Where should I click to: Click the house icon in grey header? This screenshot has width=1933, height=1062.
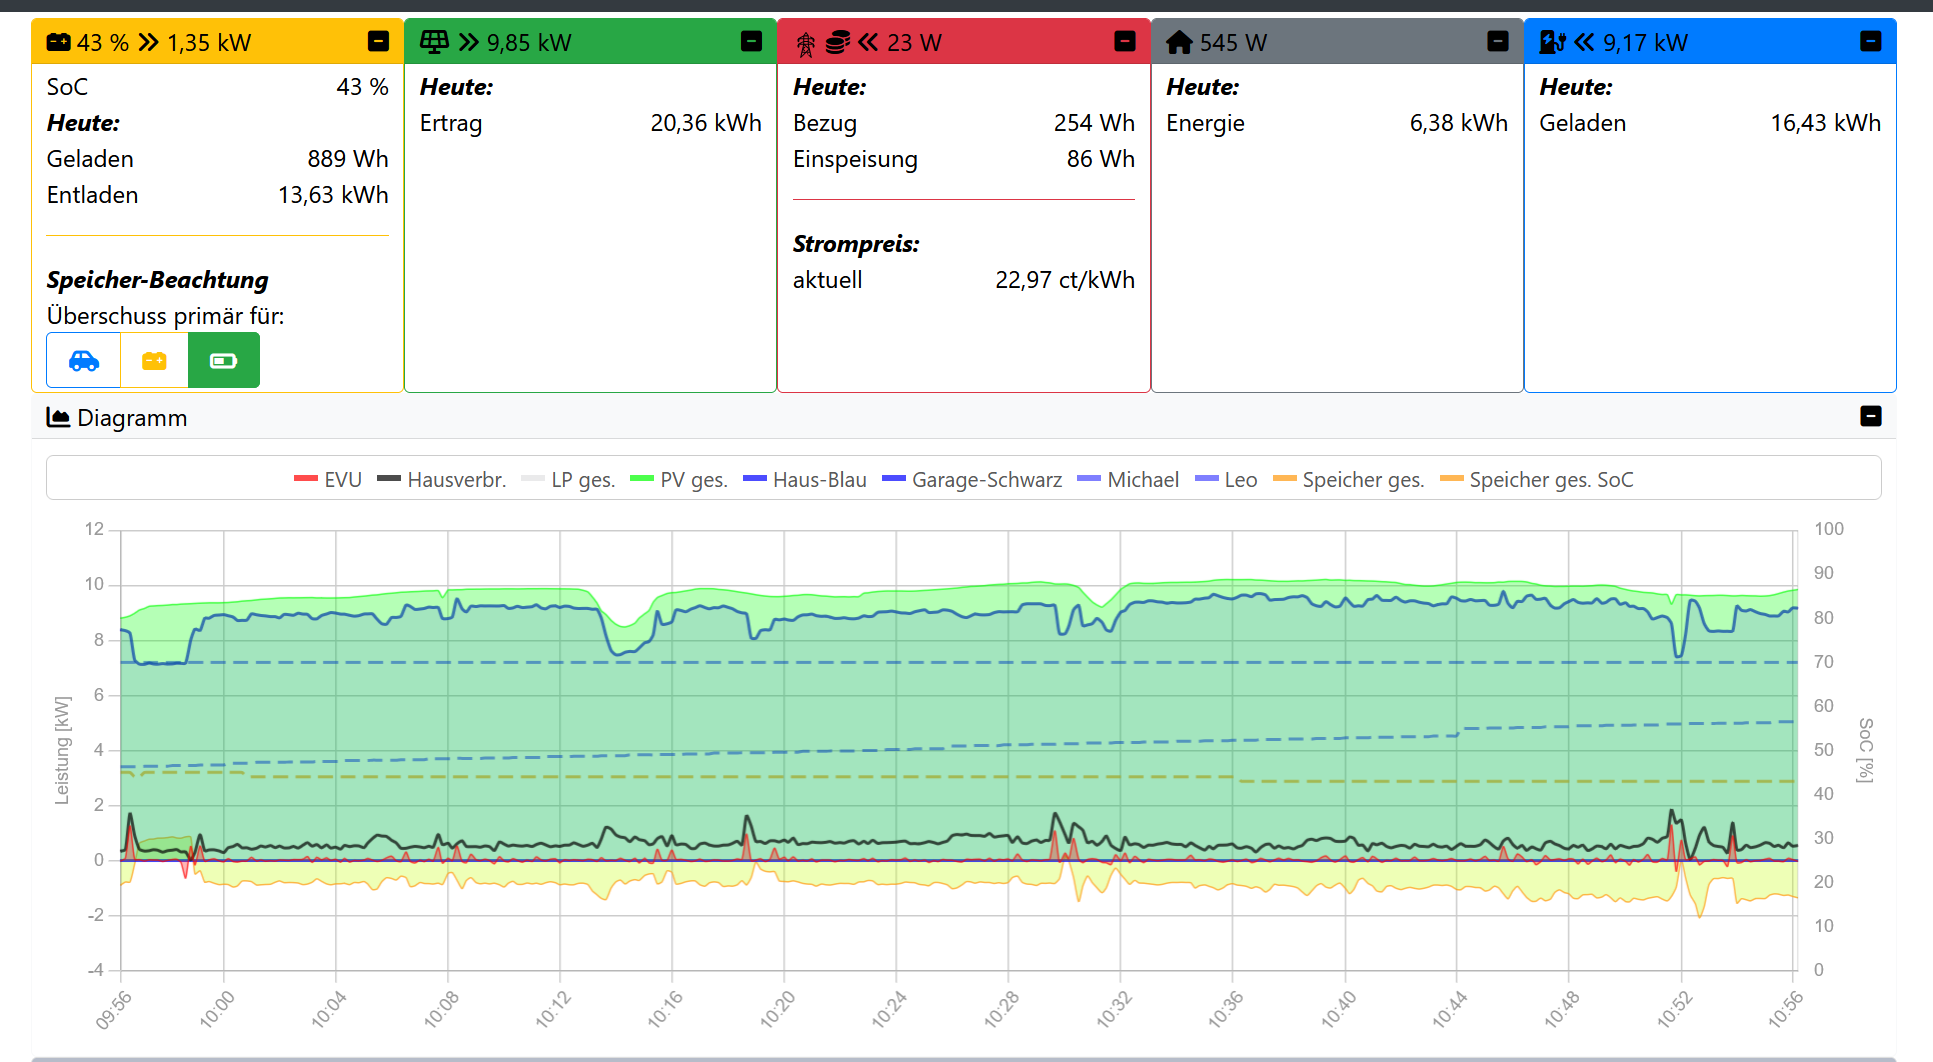click(1179, 42)
